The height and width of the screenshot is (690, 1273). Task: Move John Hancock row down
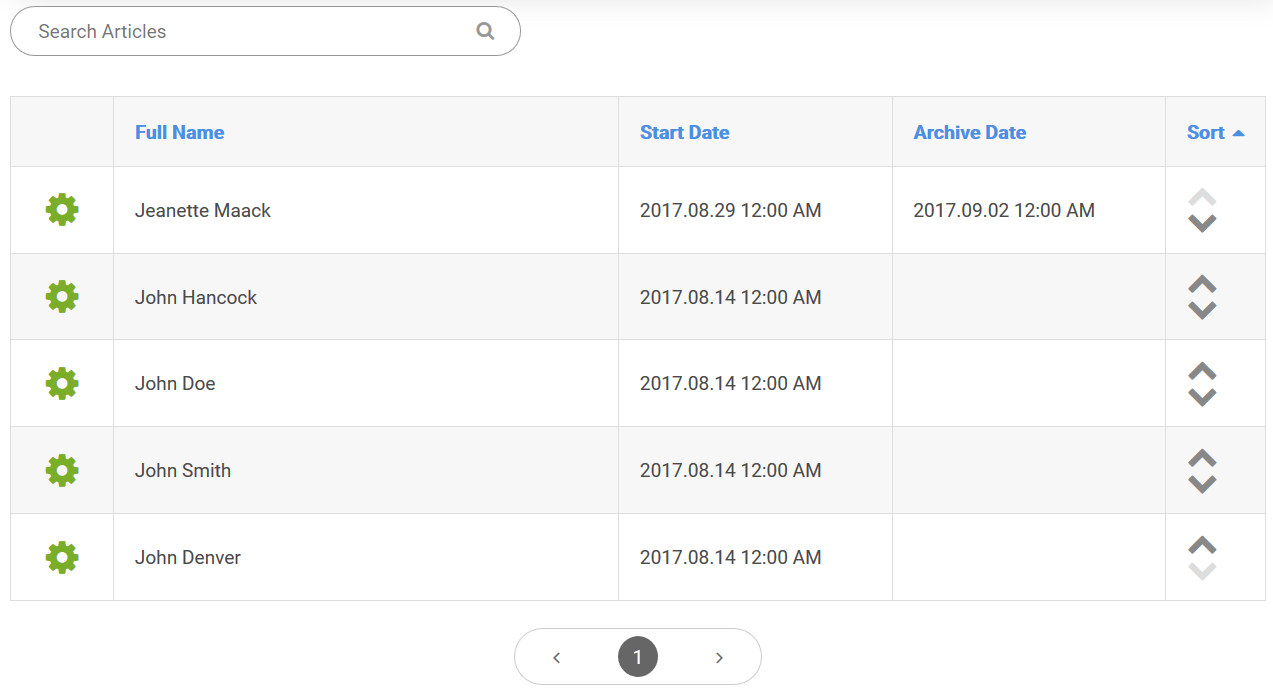point(1202,310)
